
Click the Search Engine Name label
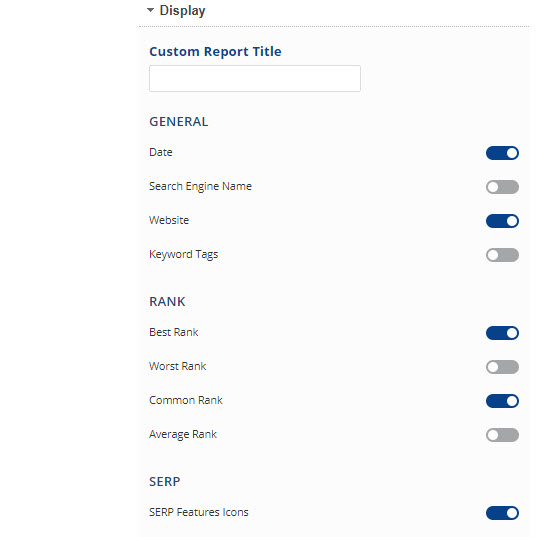200,187
